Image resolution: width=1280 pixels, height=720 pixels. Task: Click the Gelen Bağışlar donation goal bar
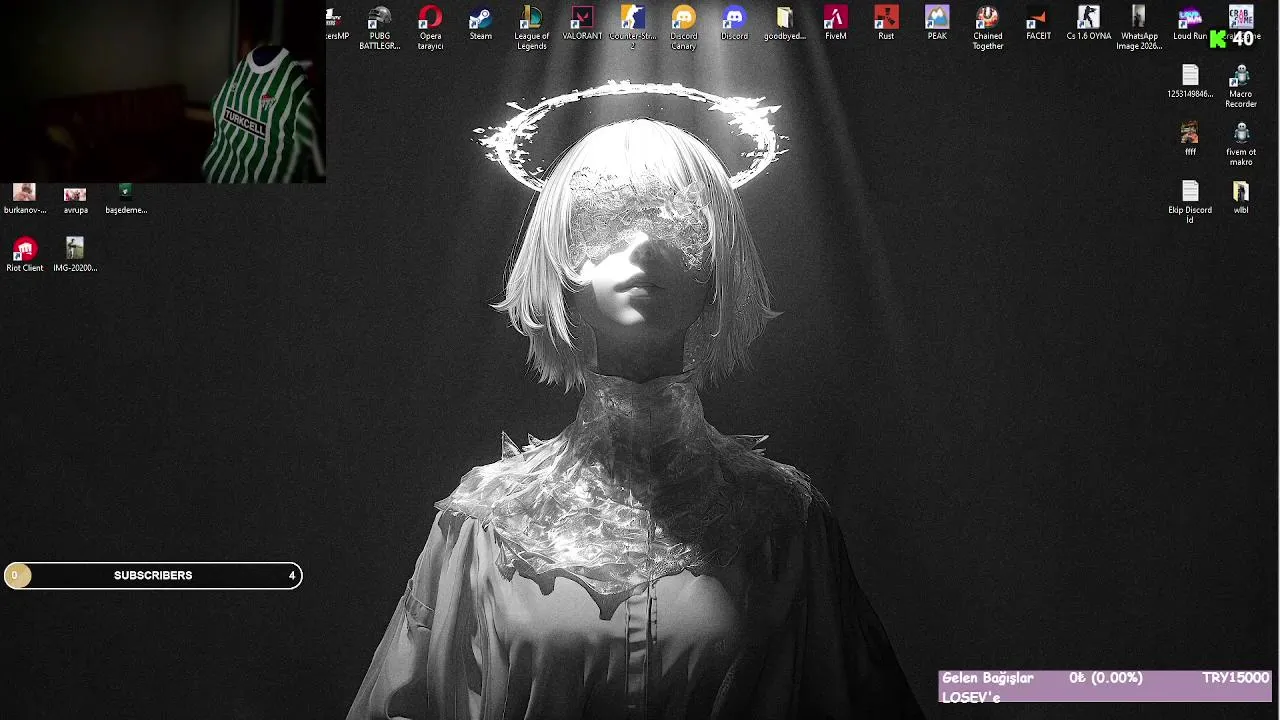point(1105,687)
